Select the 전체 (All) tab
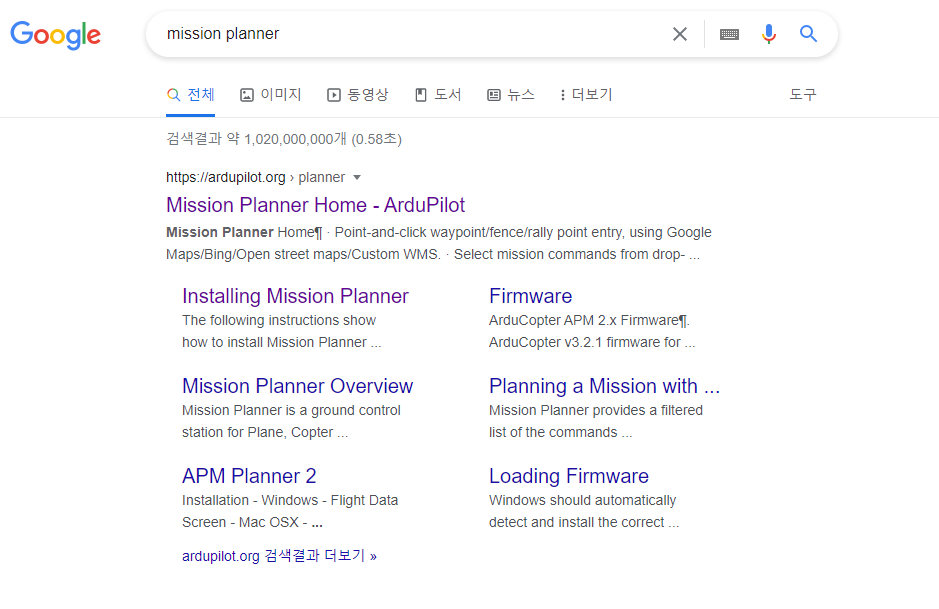Viewport: 939px width, 609px height. coord(190,95)
